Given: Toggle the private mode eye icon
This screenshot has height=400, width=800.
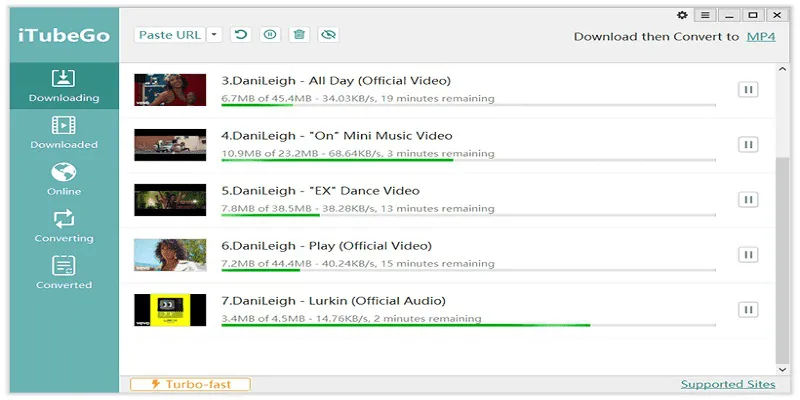Looking at the screenshot, I should click(x=329, y=35).
